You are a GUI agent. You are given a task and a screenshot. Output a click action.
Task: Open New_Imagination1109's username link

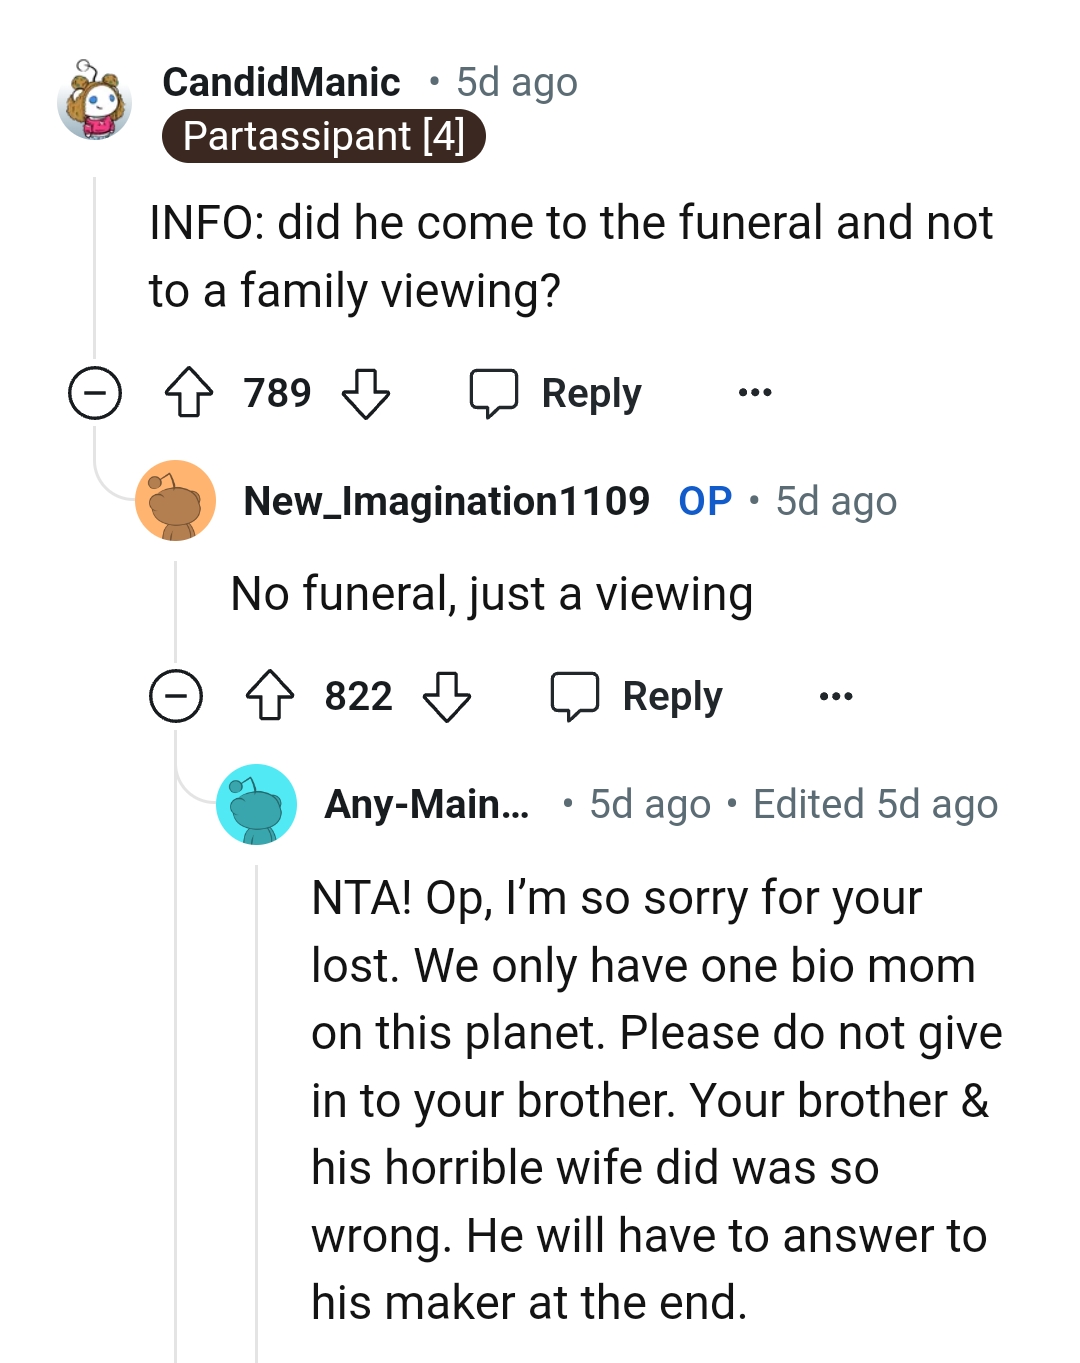click(x=447, y=501)
